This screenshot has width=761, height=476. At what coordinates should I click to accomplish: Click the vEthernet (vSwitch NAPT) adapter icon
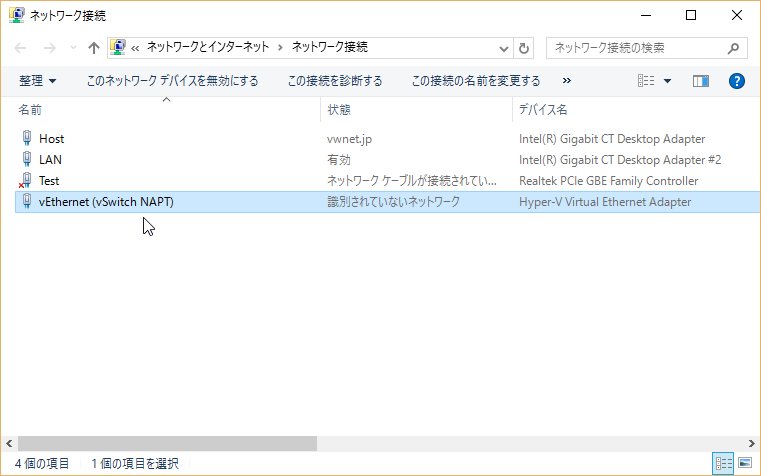click(x=27, y=201)
